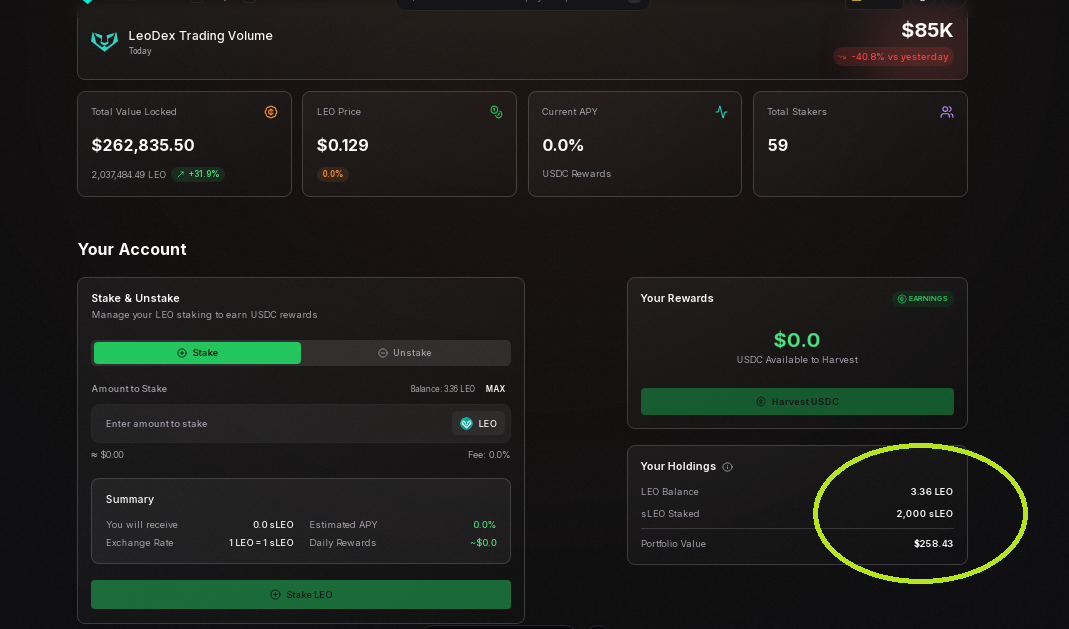Click the Daily Rewards ~$0.0 value
Viewport: 1069px width, 629px height.
483,543
